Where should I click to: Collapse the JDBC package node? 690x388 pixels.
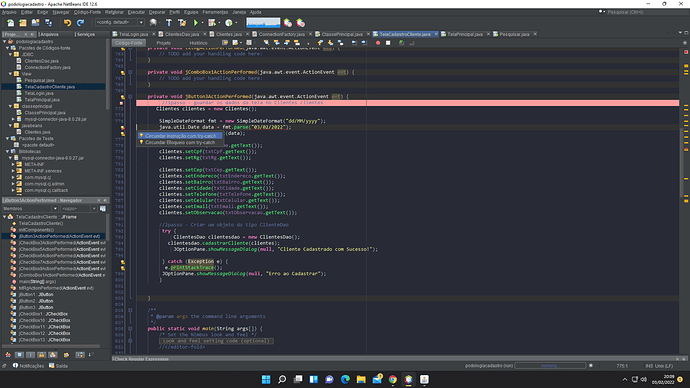[x=11, y=55]
